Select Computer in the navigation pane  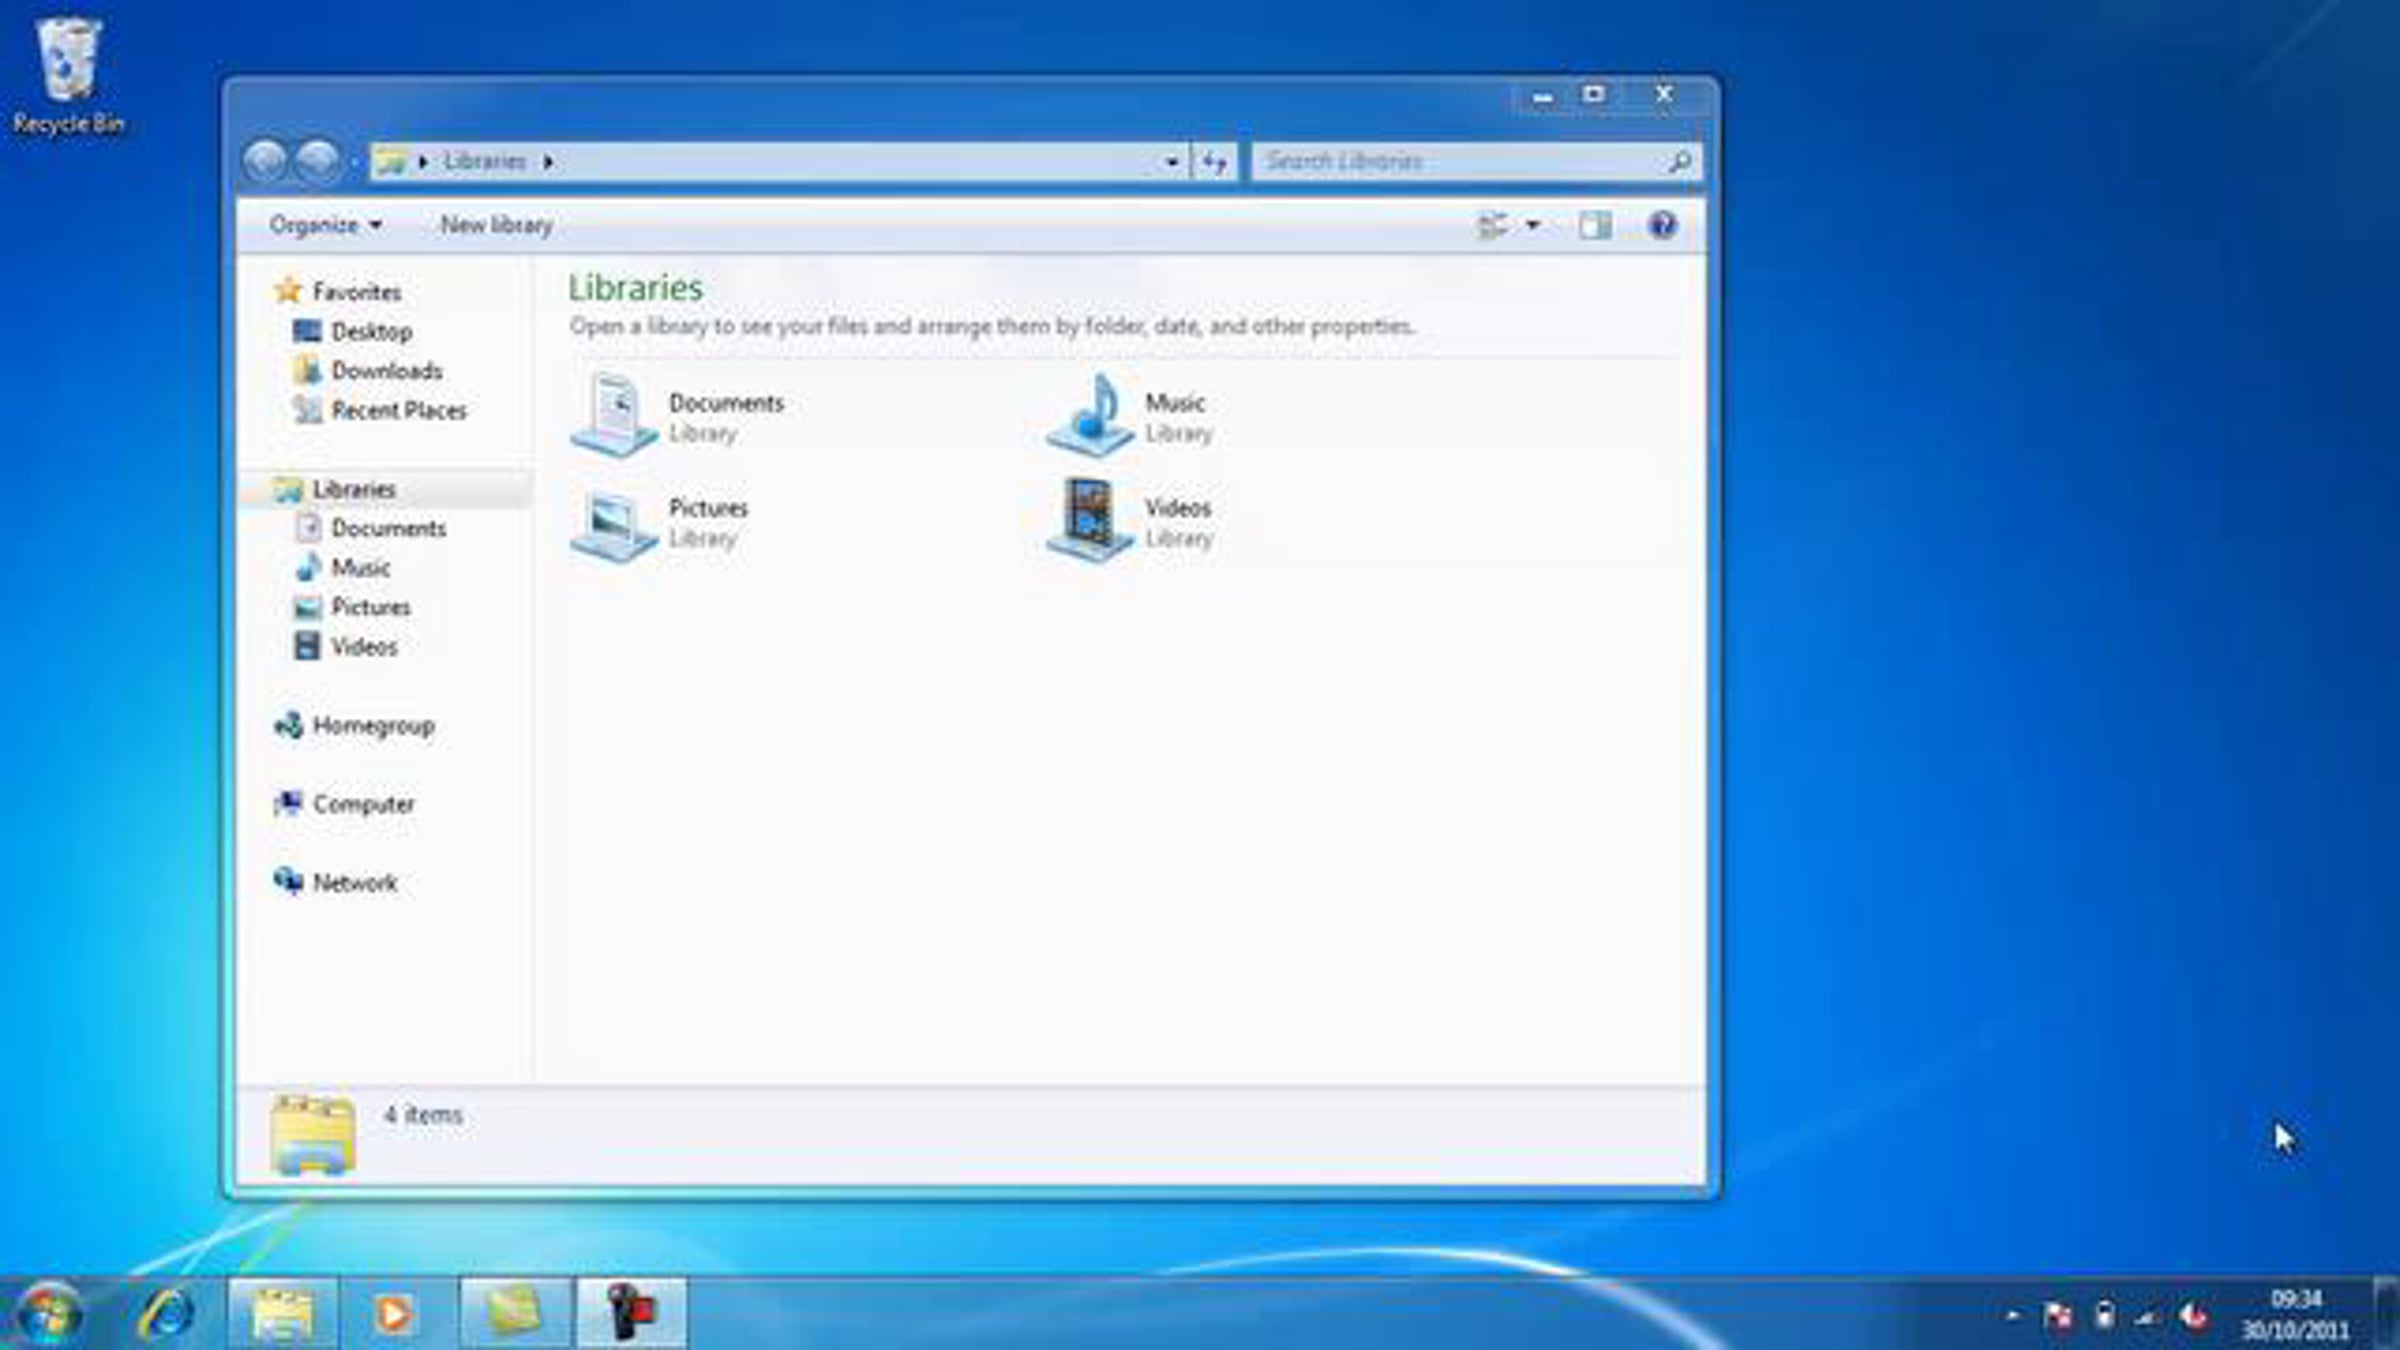363,804
